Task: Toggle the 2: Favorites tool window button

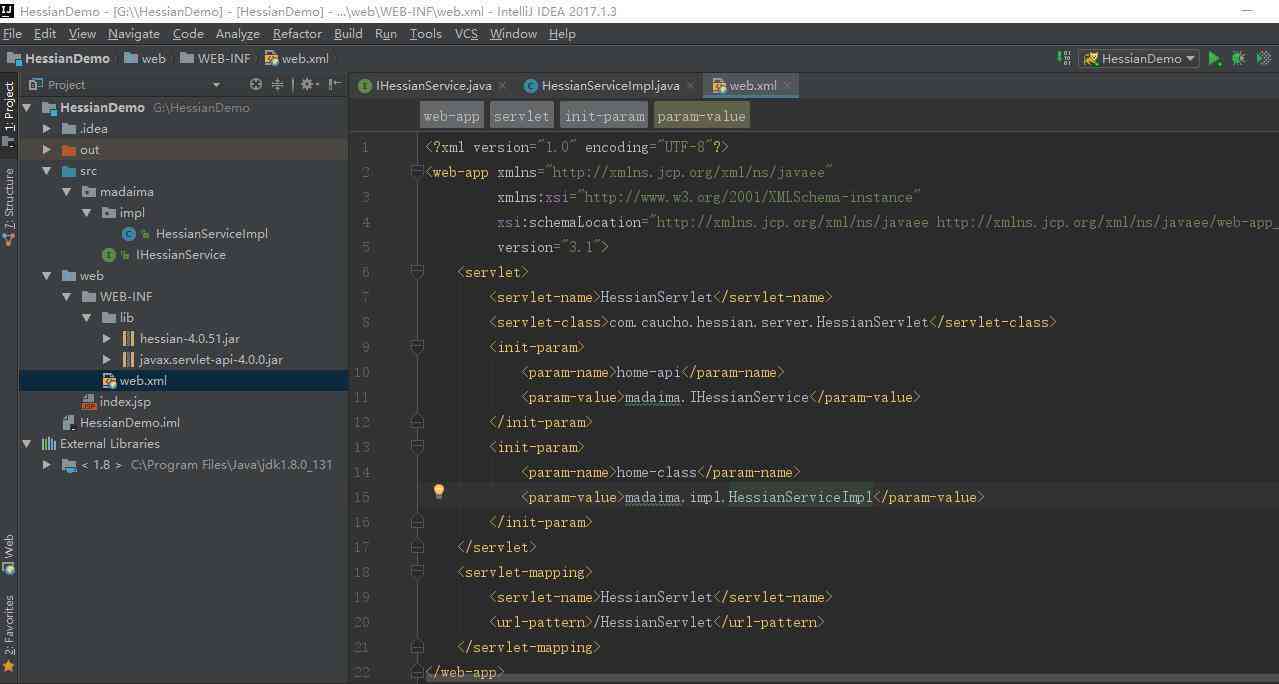Action: (9, 632)
